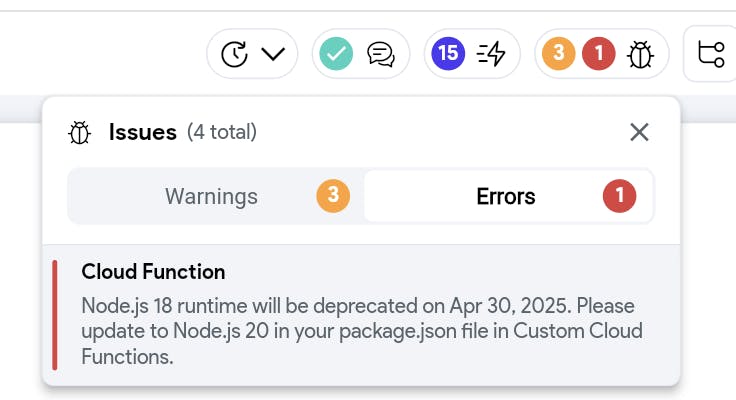Click the red 1 badge on Errors tab
The image size is (736, 400).
pyautogui.click(x=619, y=197)
